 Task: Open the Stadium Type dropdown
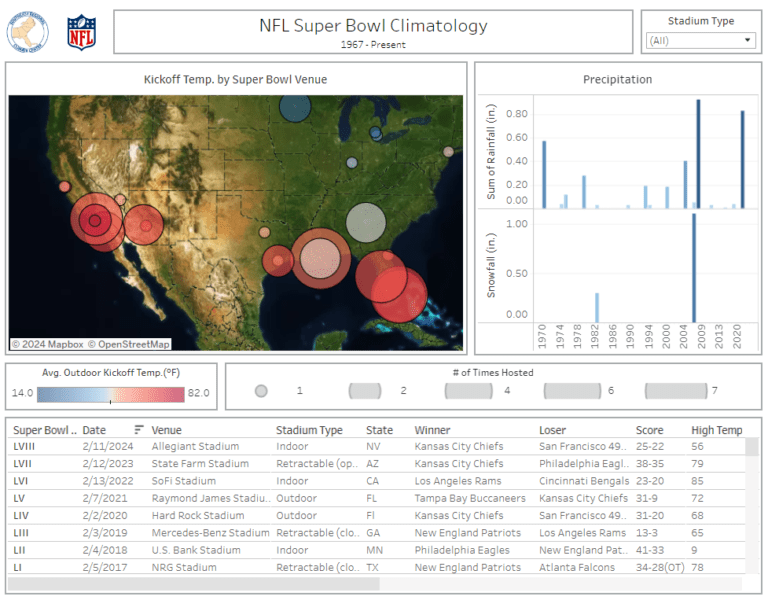700,40
